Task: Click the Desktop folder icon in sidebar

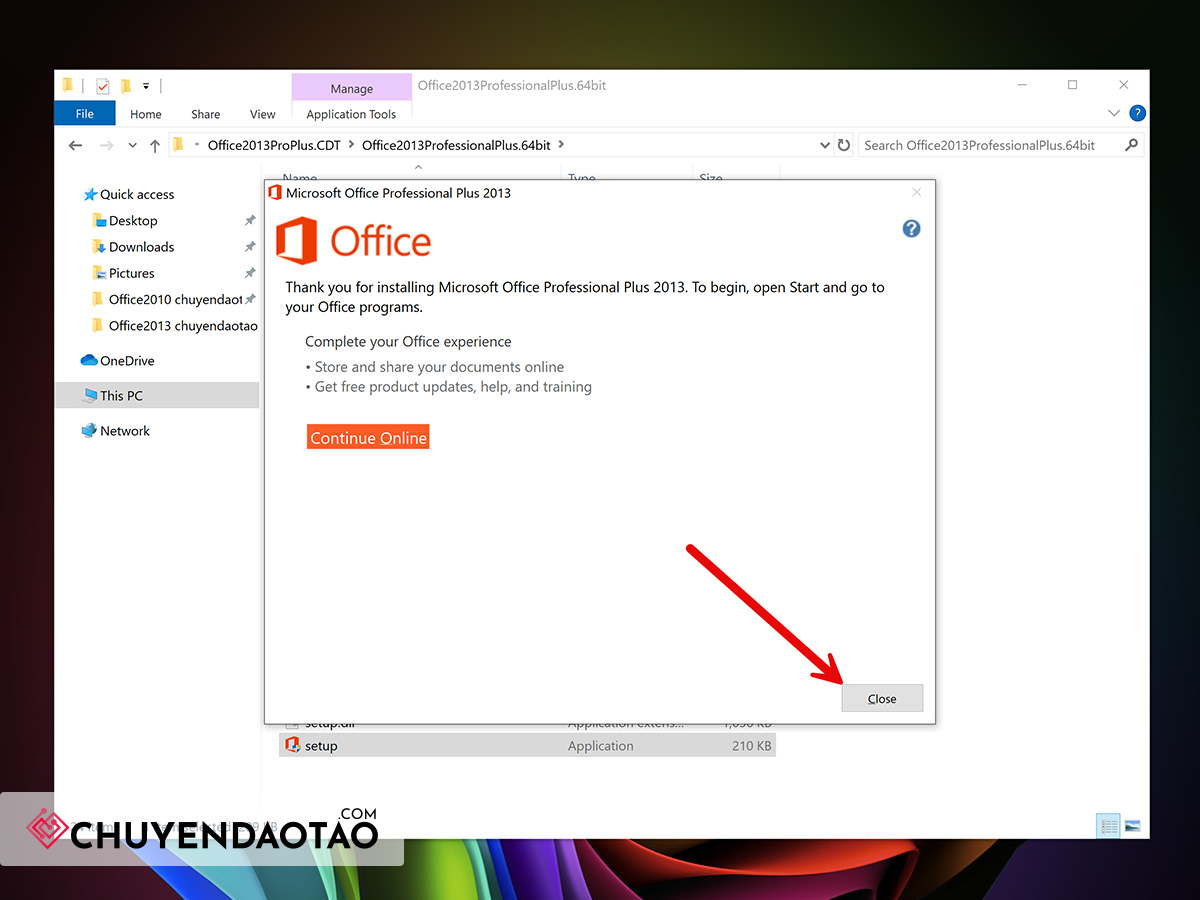Action: click(x=98, y=220)
